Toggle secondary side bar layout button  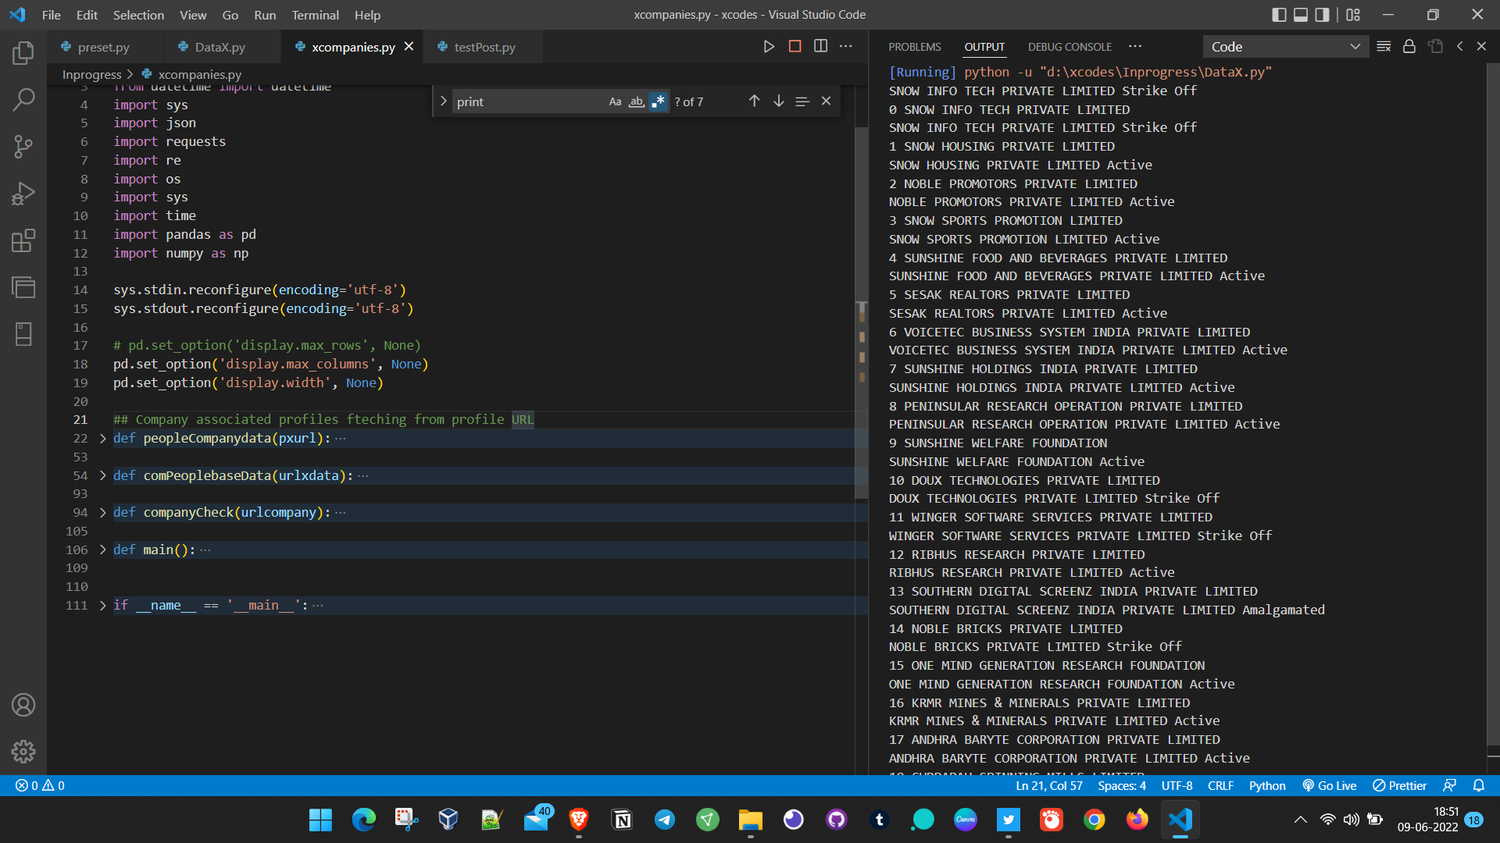[x=1323, y=15]
